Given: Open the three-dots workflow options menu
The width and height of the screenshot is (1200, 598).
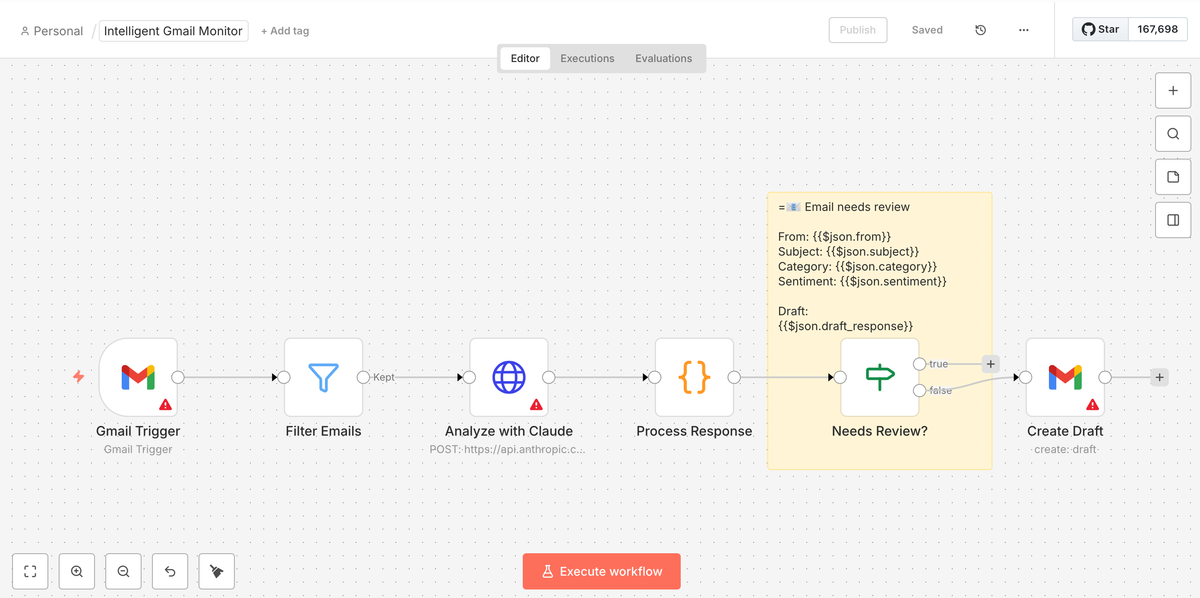Looking at the screenshot, I should click(x=1023, y=30).
